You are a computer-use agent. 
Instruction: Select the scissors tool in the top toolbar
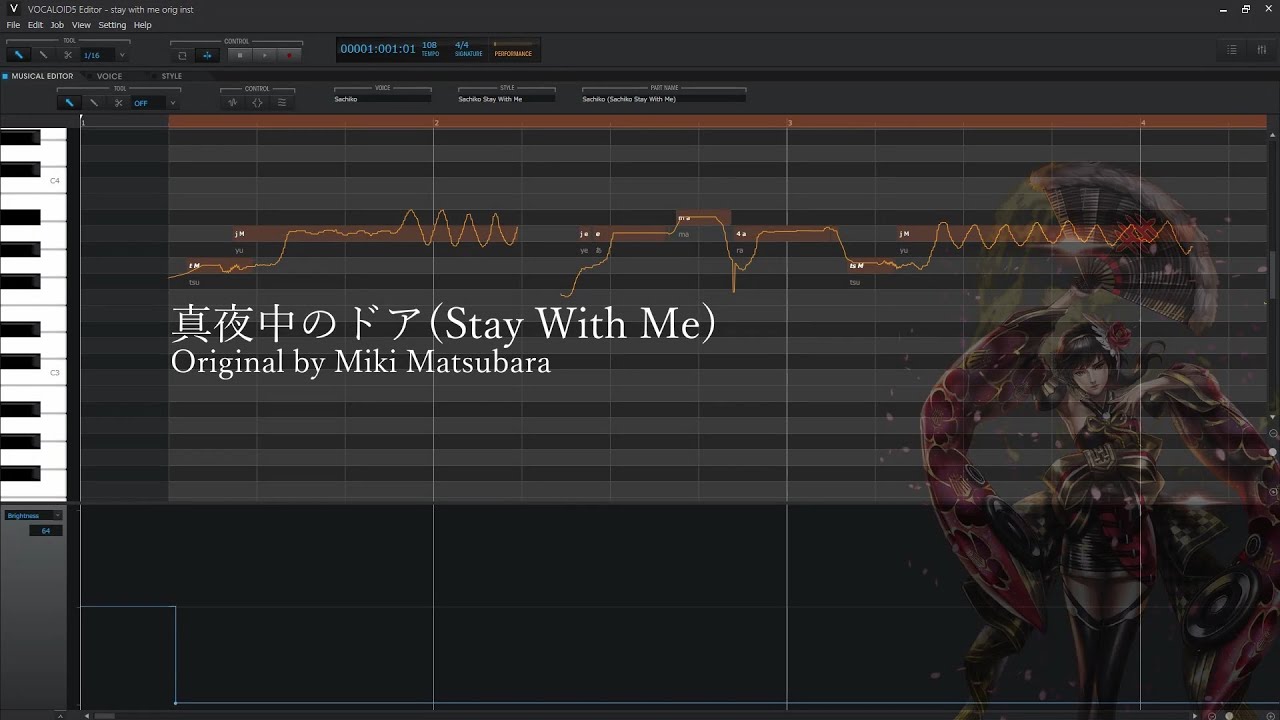(68, 55)
